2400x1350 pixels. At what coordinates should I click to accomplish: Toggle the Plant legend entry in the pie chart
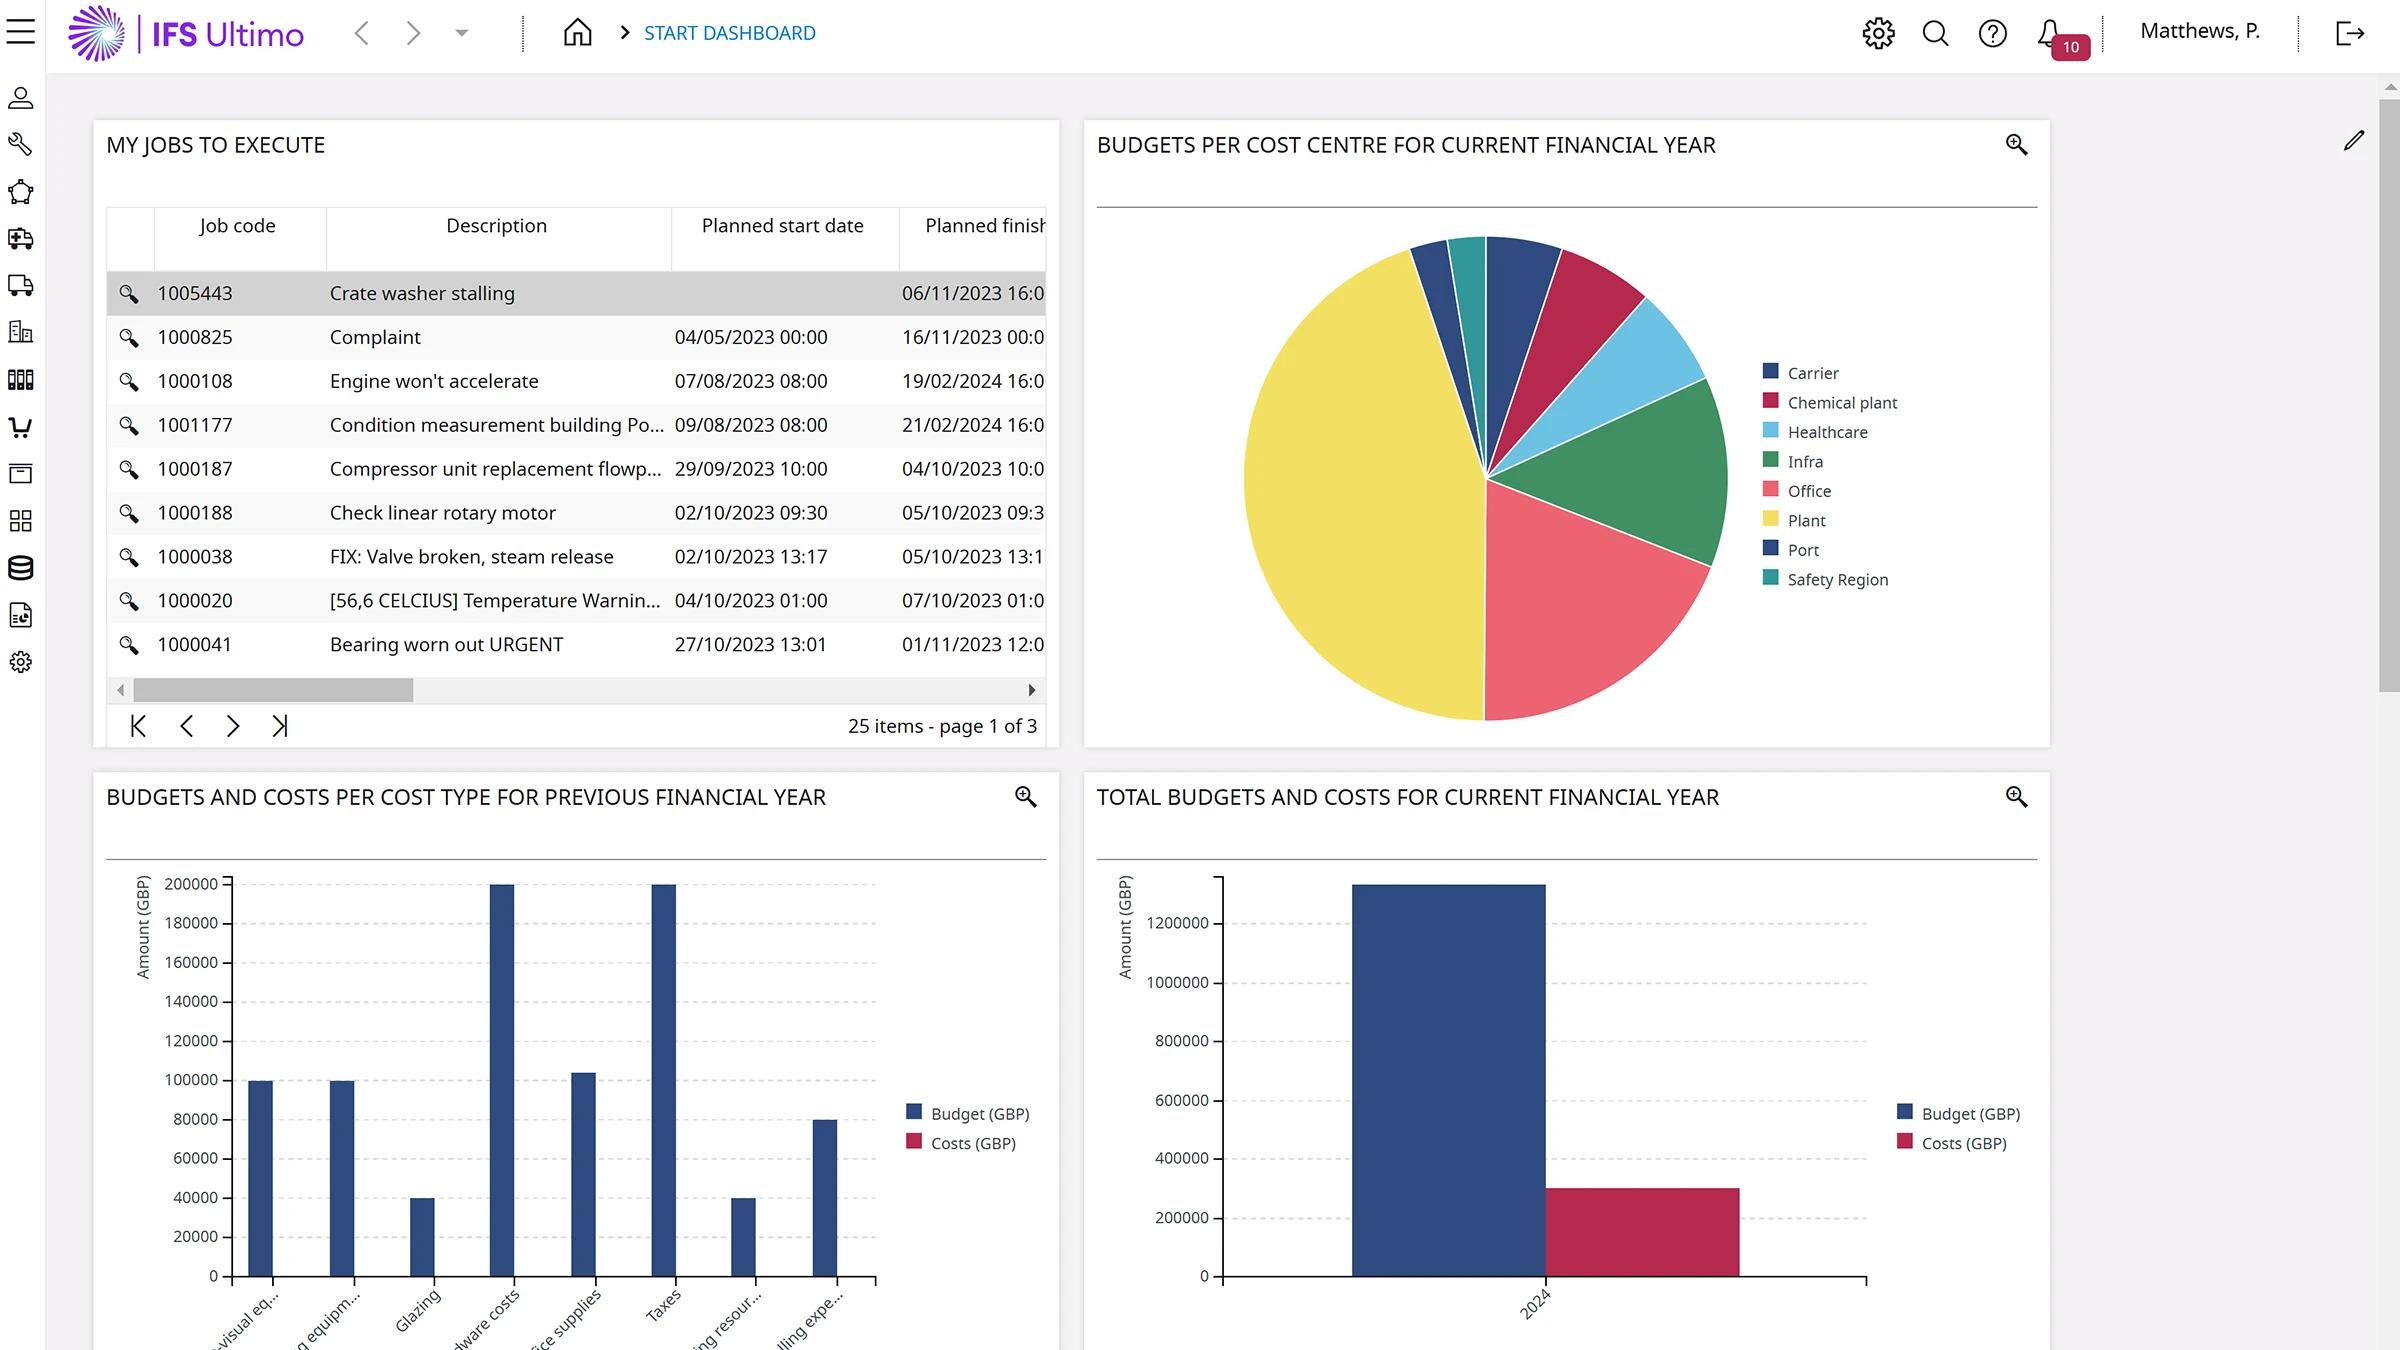click(1805, 520)
